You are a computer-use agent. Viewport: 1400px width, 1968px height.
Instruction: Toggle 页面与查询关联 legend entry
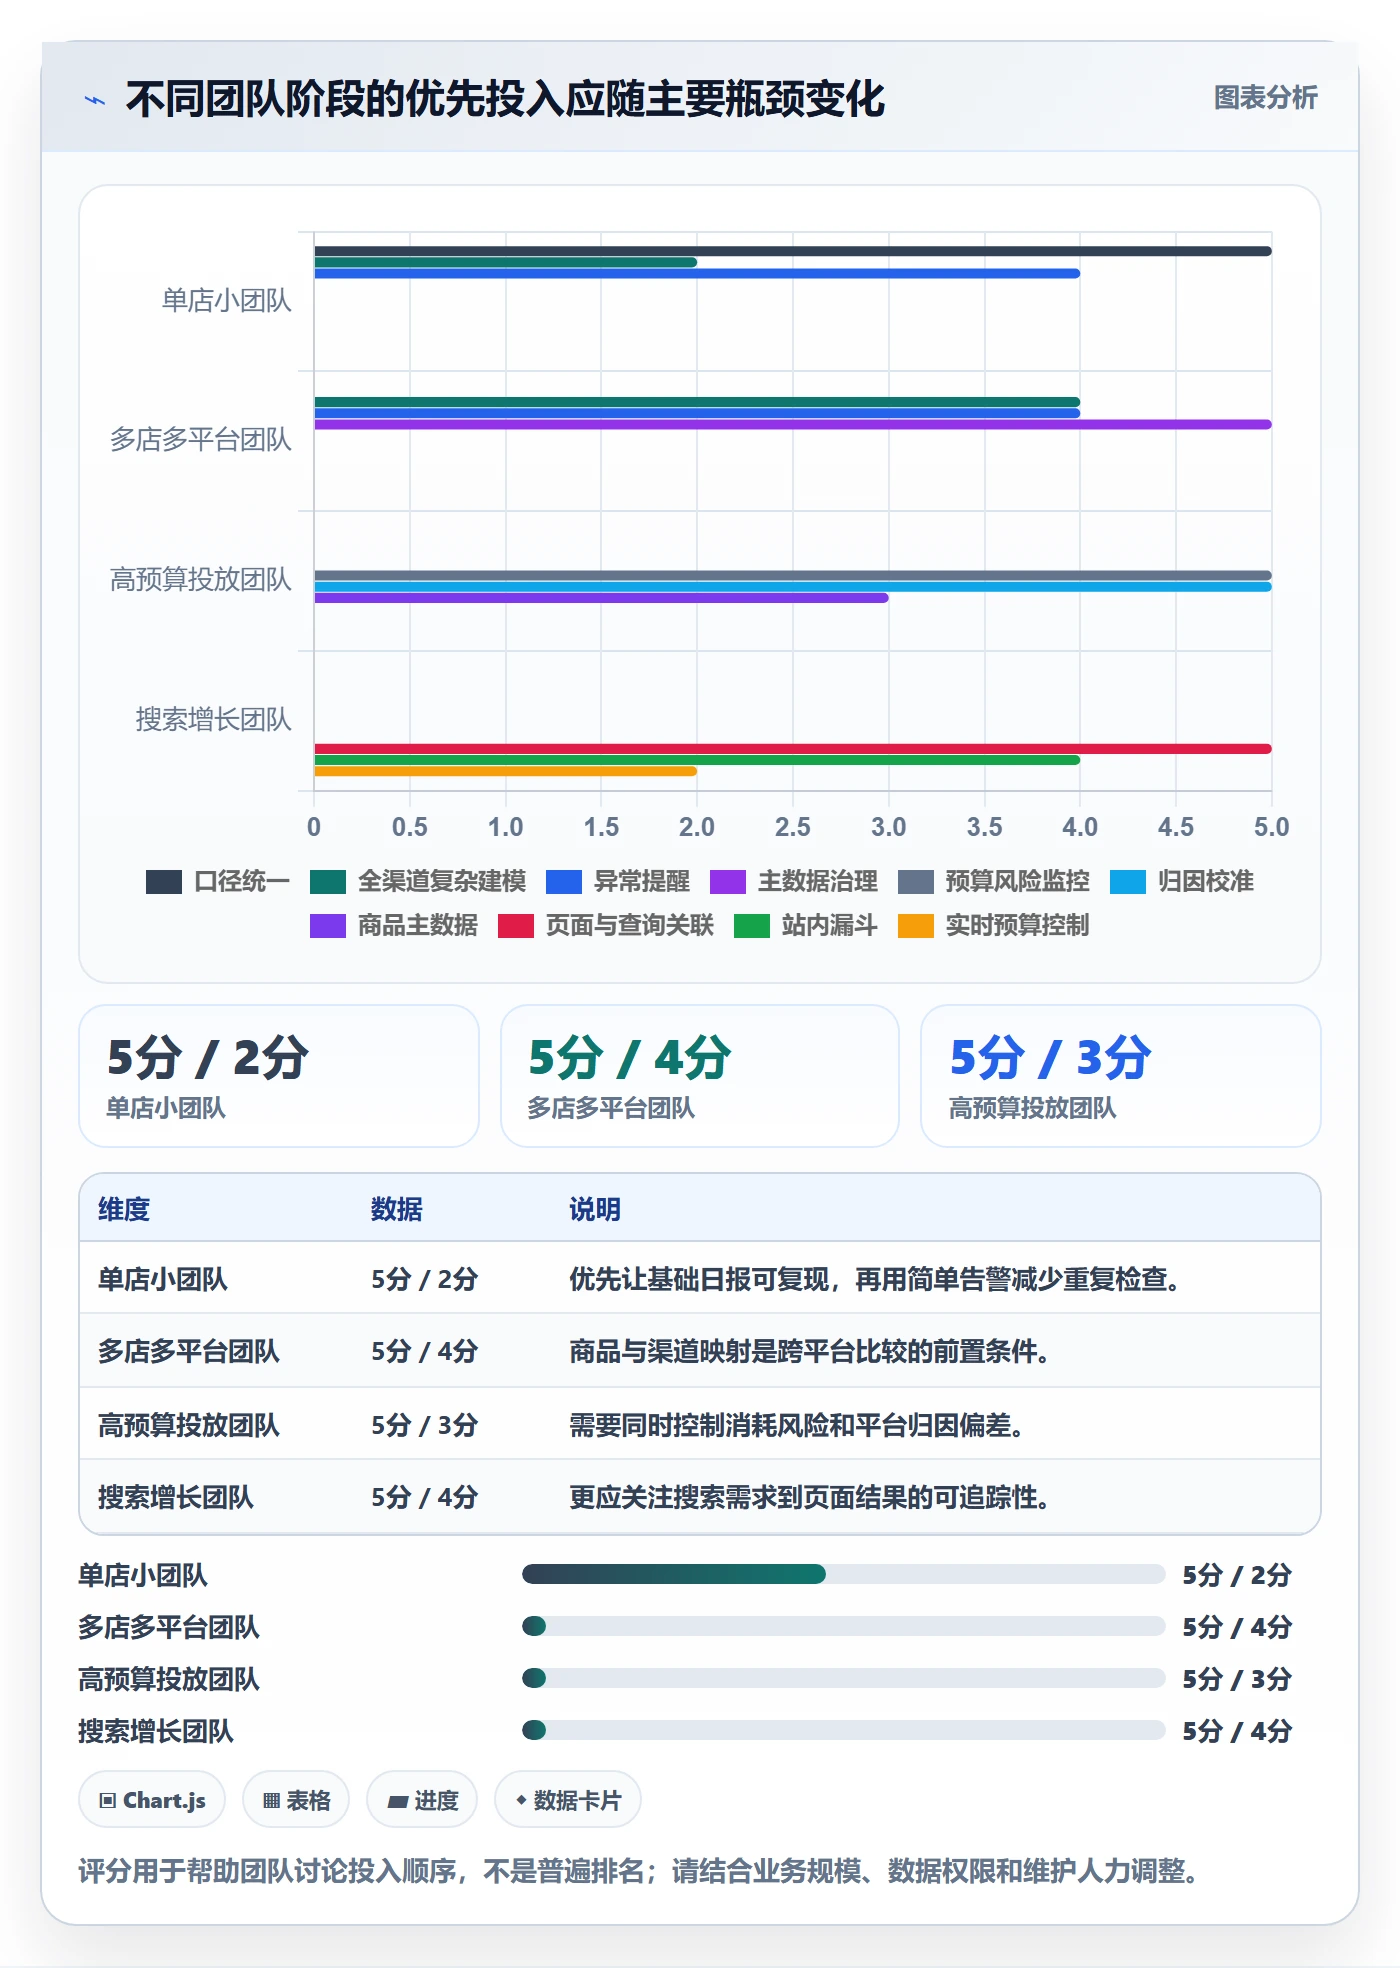(606, 925)
